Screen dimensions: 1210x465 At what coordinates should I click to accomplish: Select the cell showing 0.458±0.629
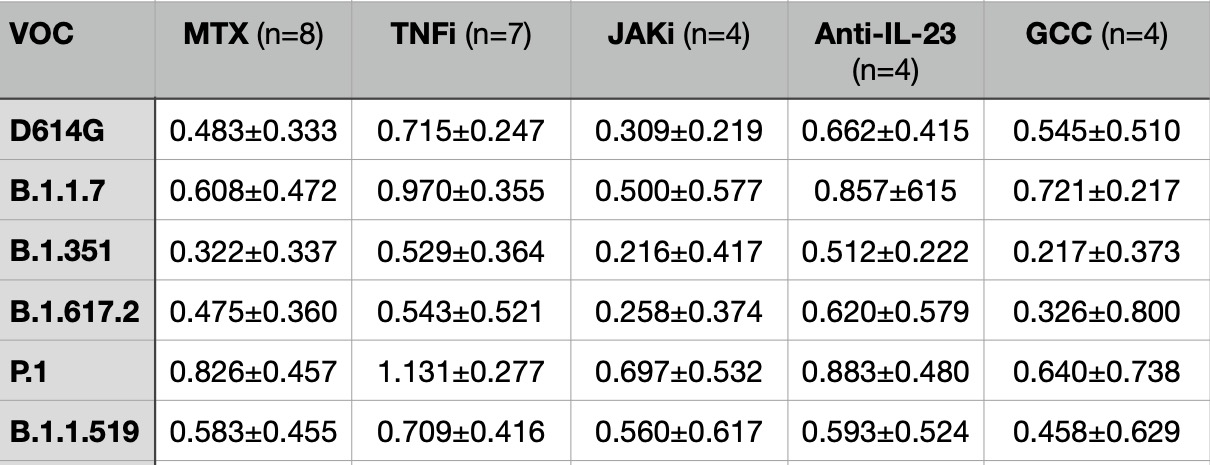coord(1094,433)
